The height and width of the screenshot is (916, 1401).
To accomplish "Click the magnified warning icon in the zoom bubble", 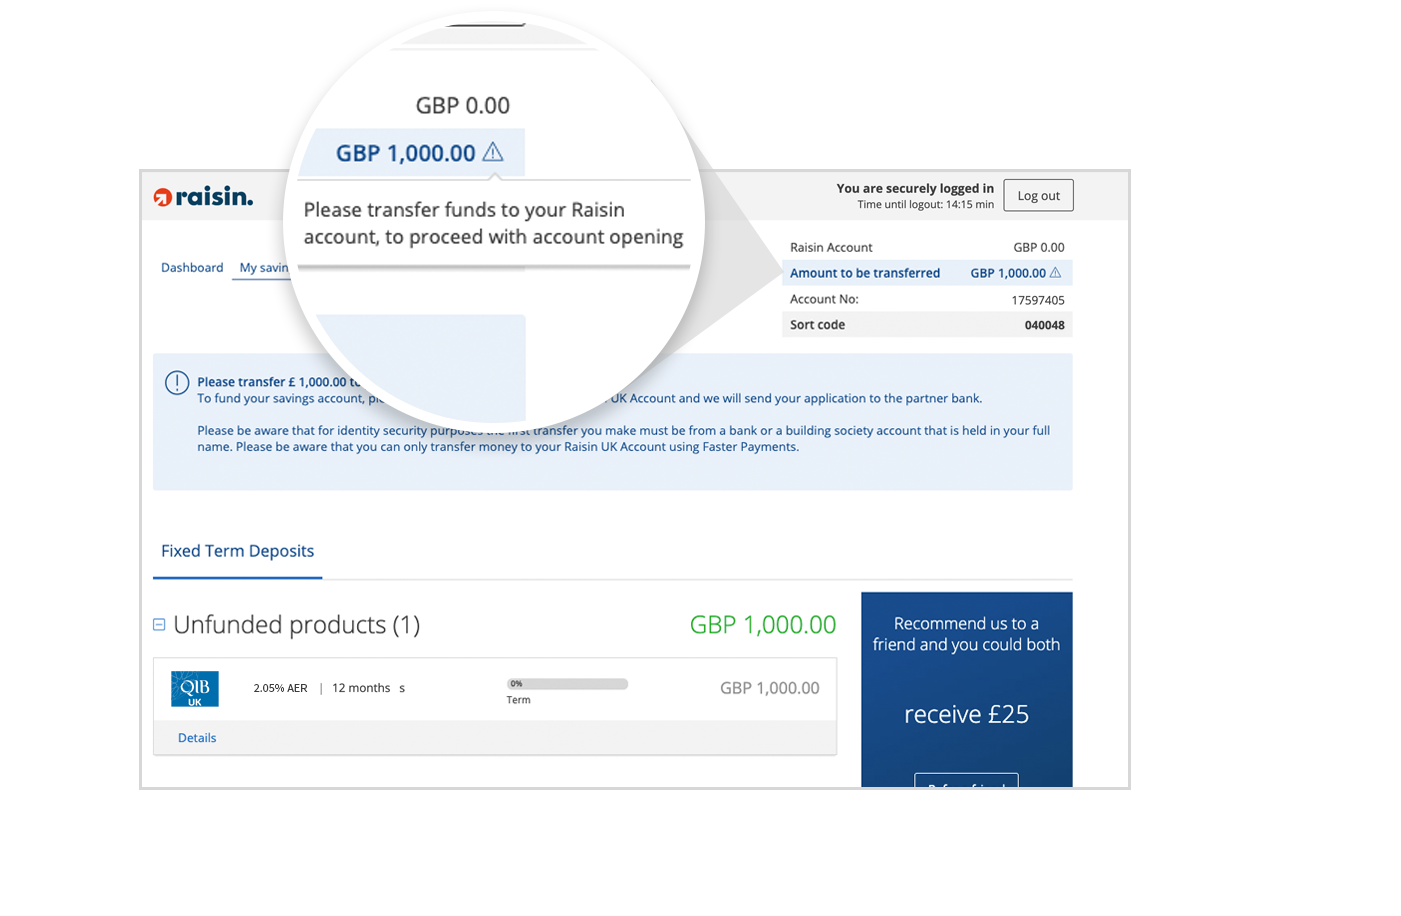I will (x=493, y=152).
